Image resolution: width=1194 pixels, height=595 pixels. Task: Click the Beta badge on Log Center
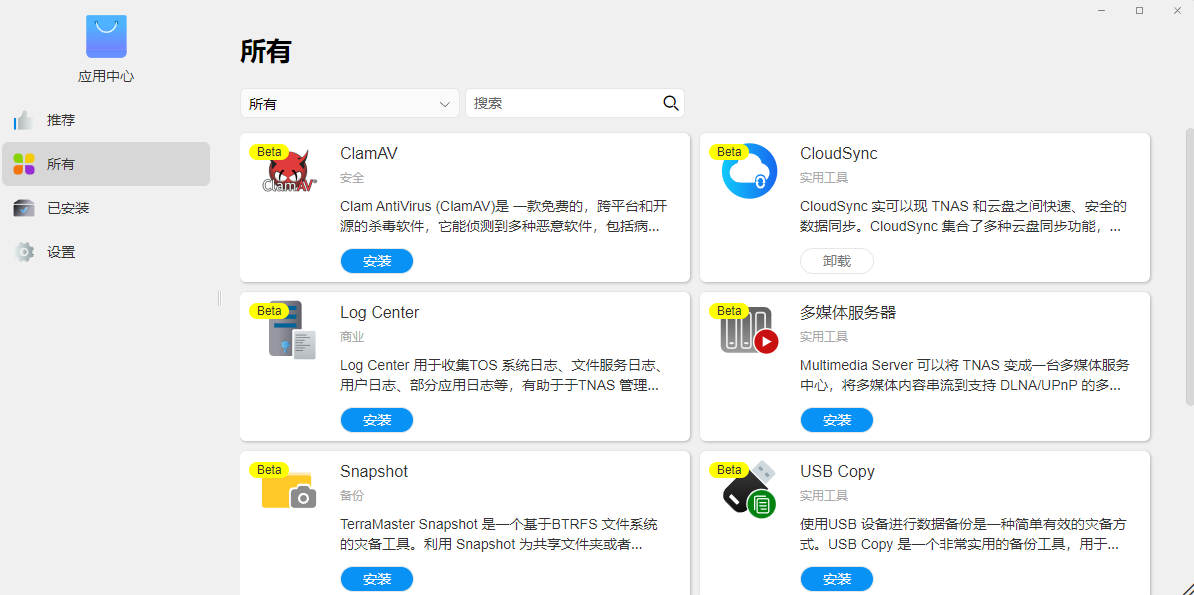[x=269, y=311]
